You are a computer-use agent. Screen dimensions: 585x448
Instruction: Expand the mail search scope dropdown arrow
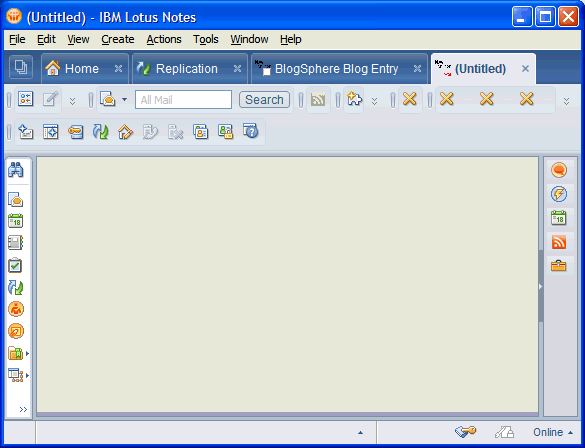pyautogui.click(x=125, y=100)
